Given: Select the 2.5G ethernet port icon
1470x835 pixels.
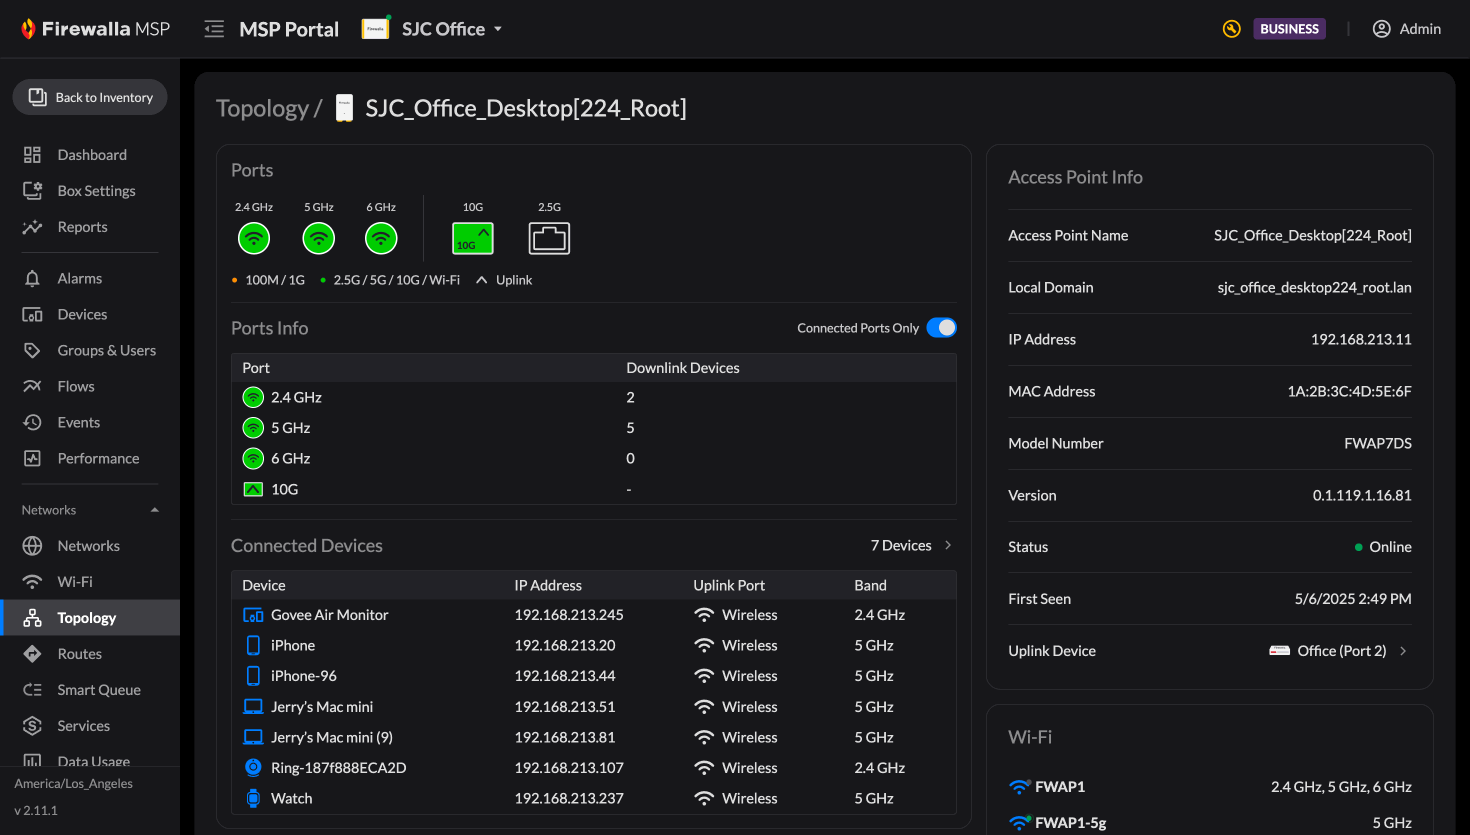Looking at the screenshot, I should pos(549,238).
